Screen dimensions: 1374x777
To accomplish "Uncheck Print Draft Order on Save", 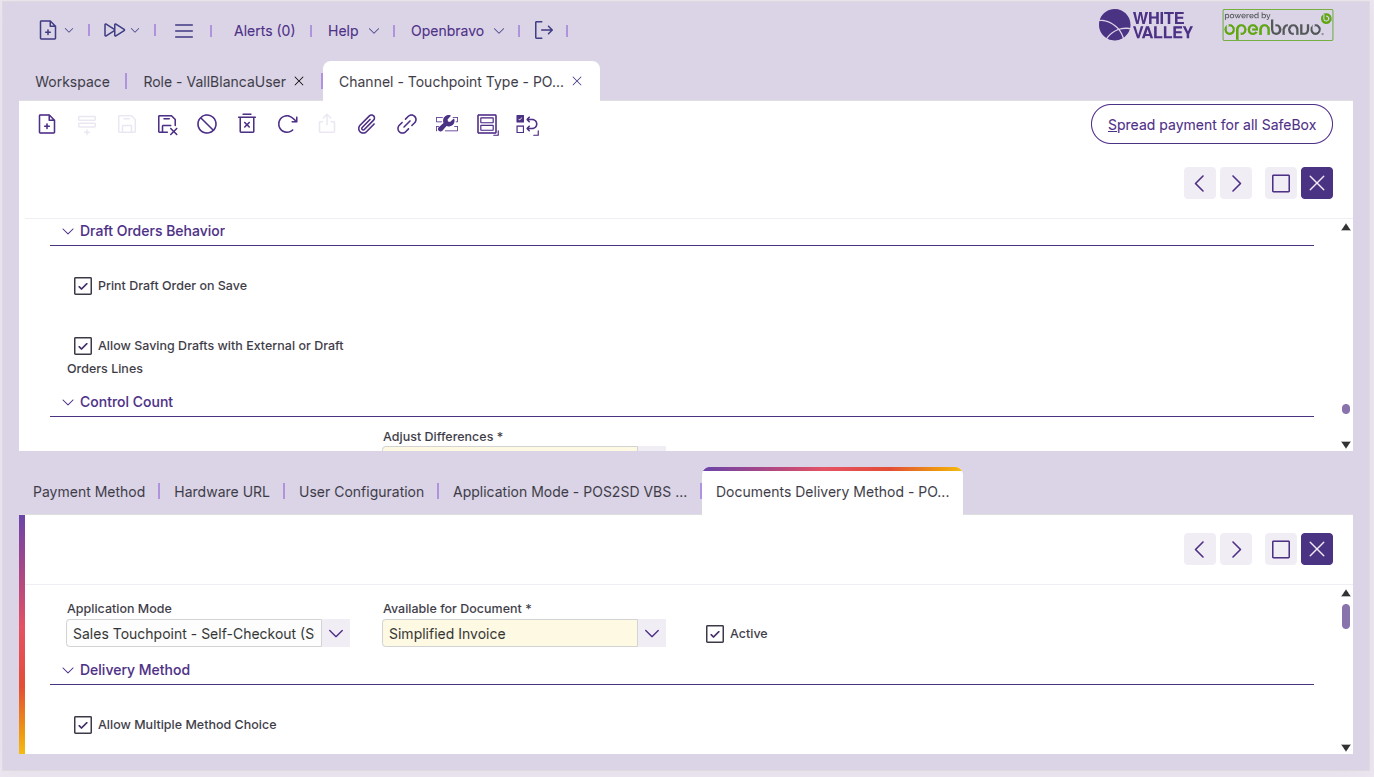I will pos(83,286).
